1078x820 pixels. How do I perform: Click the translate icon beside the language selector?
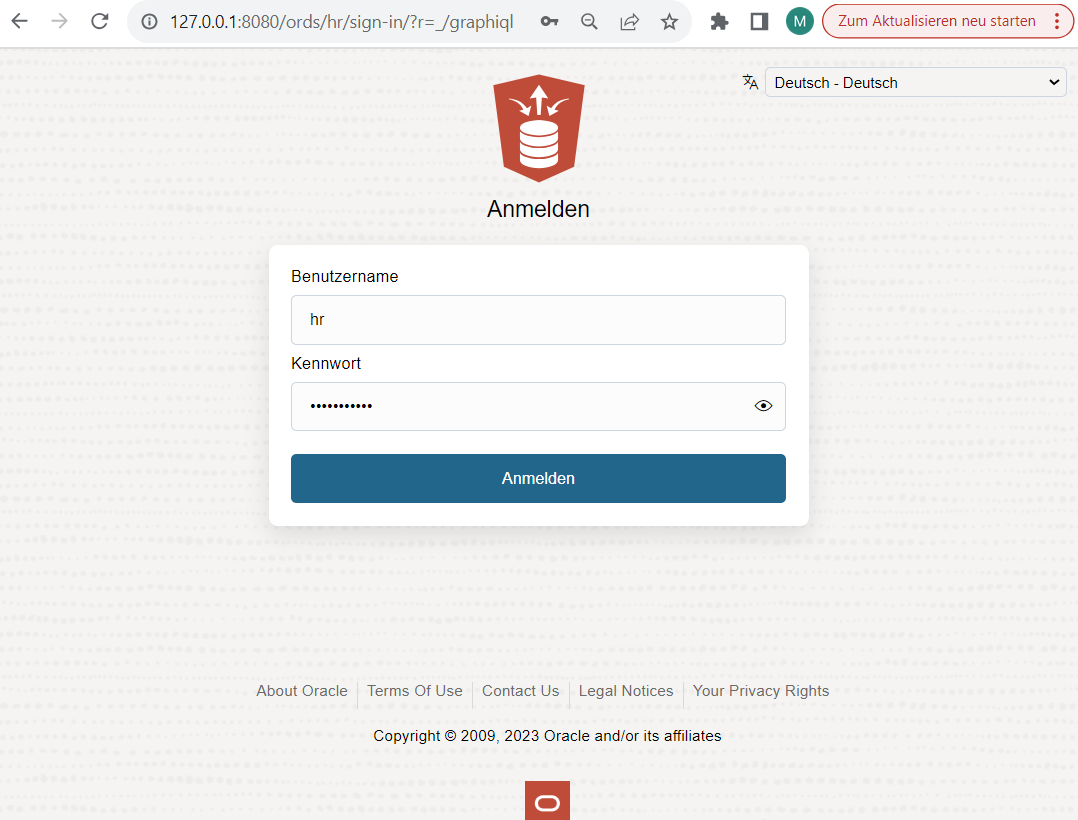pyautogui.click(x=750, y=82)
